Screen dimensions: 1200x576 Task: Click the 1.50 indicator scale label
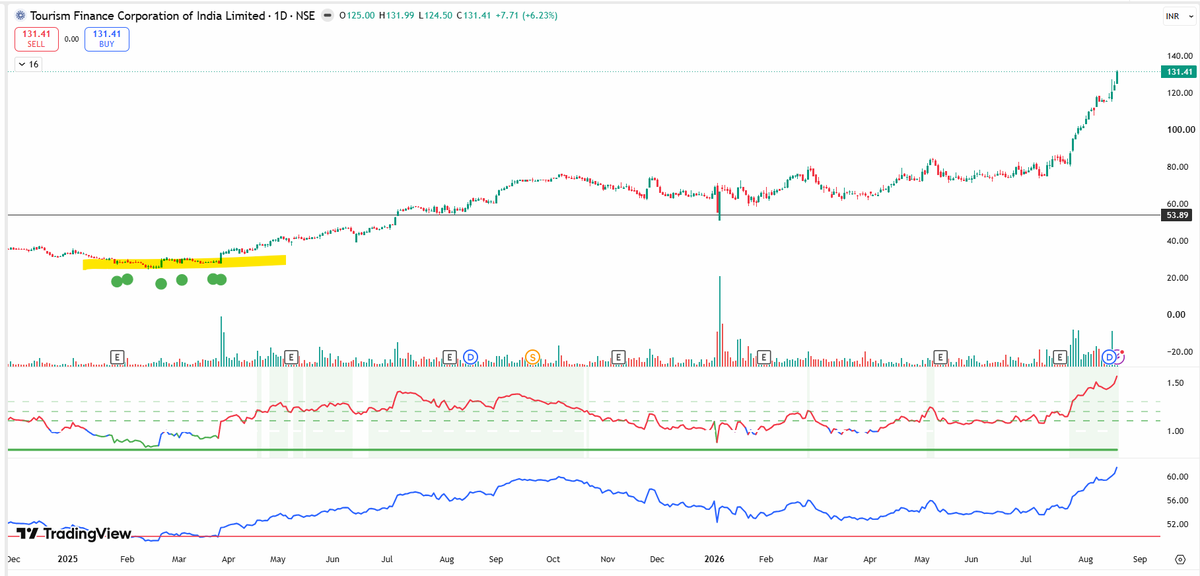1175,383
